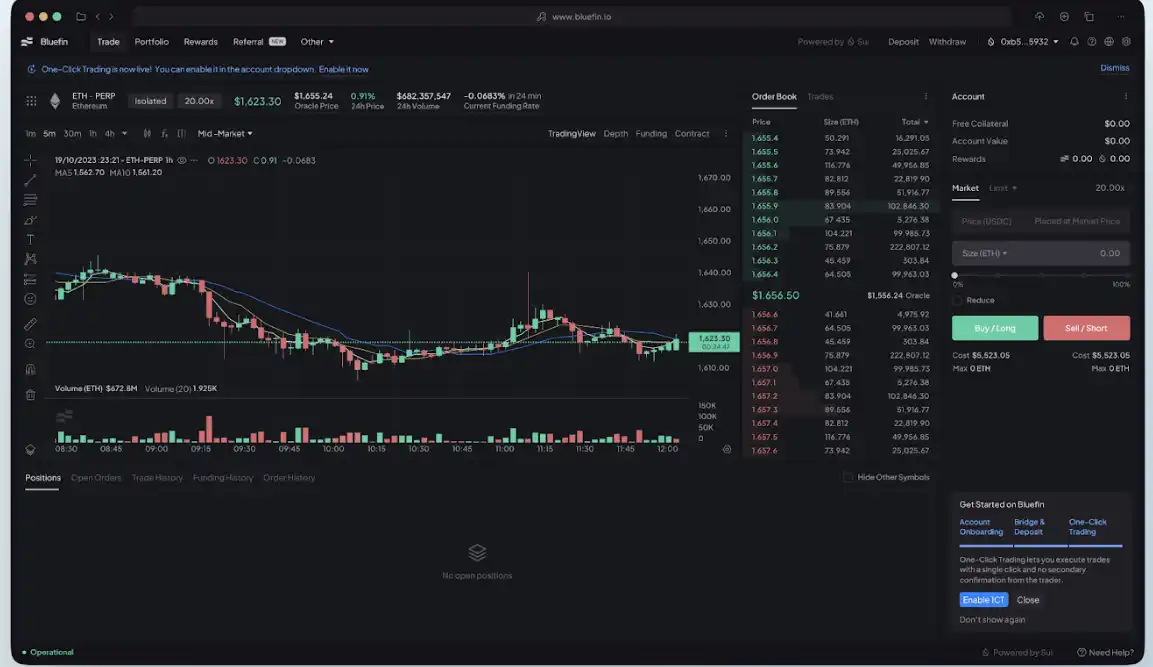Toggle the magnet snap mode
Viewport: 1153px width, 667px height.
[30, 369]
